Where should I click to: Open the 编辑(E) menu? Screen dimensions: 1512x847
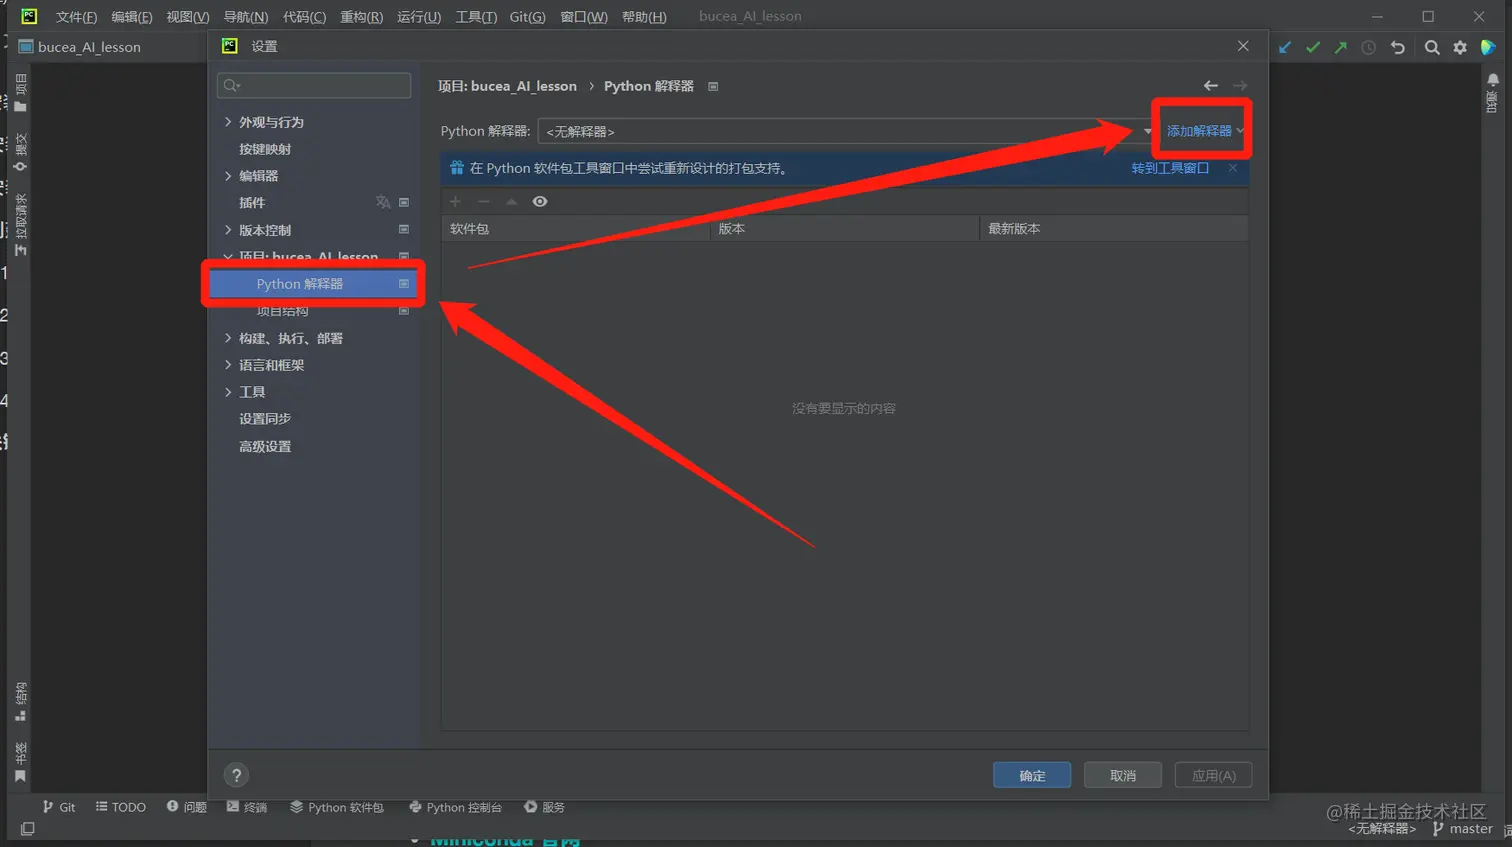point(132,16)
